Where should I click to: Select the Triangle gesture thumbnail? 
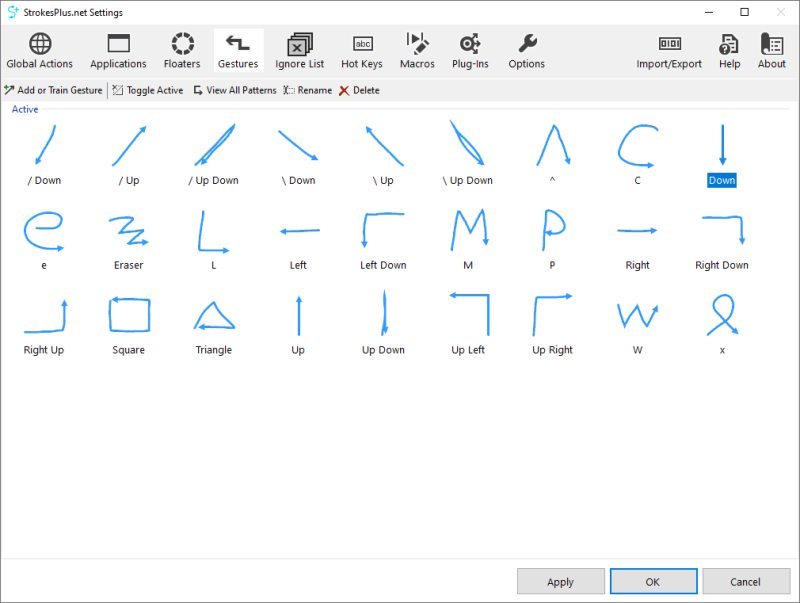coord(213,317)
